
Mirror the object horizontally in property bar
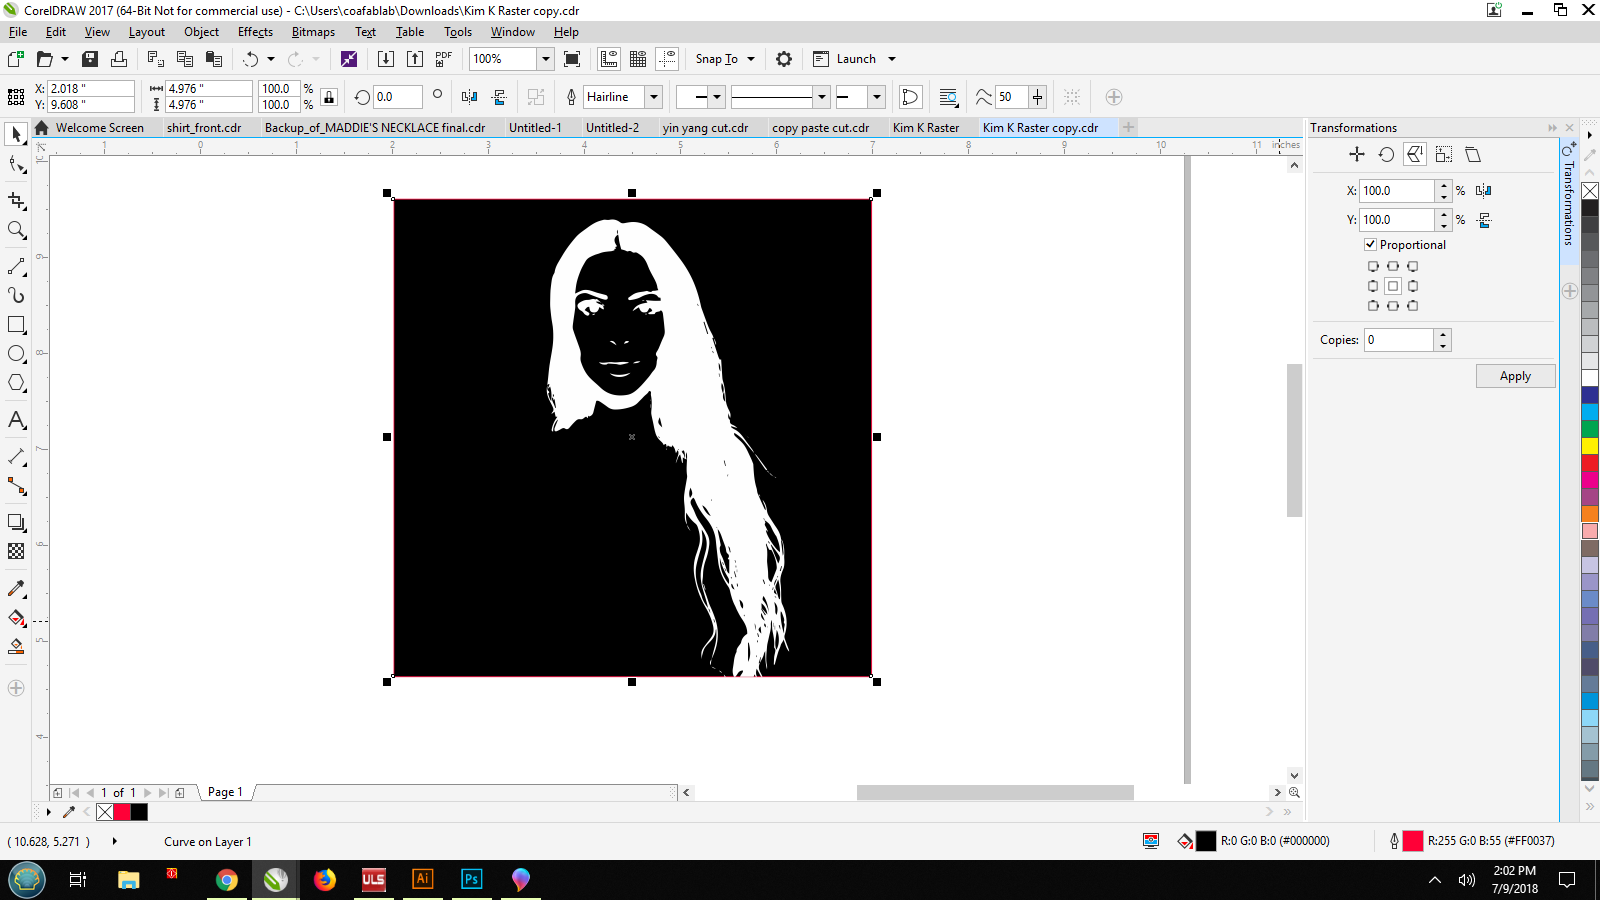tap(470, 97)
